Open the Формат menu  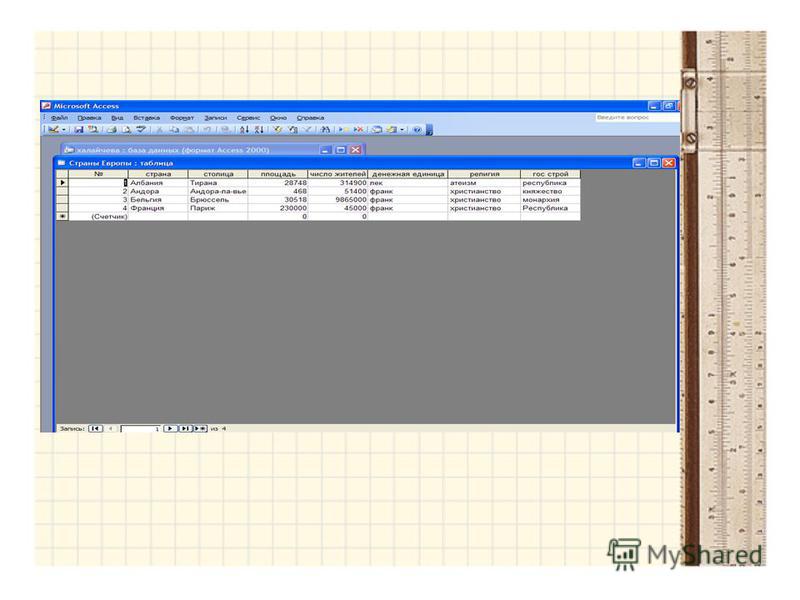[x=182, y=118]
